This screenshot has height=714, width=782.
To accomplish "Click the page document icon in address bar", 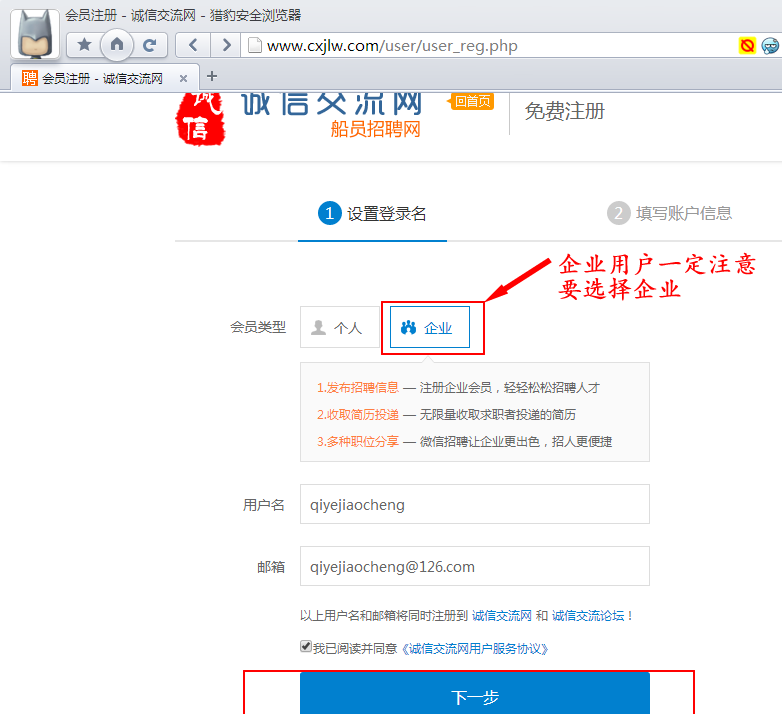I will click(255, 45).
